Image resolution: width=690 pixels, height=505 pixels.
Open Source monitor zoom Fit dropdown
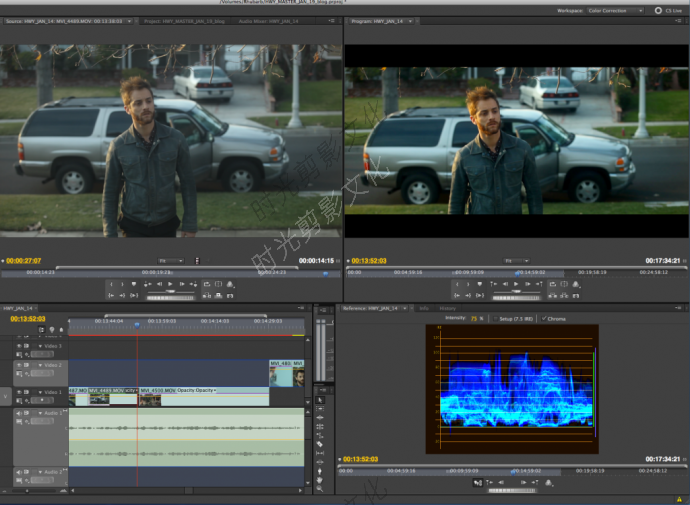tap(171, 261)
